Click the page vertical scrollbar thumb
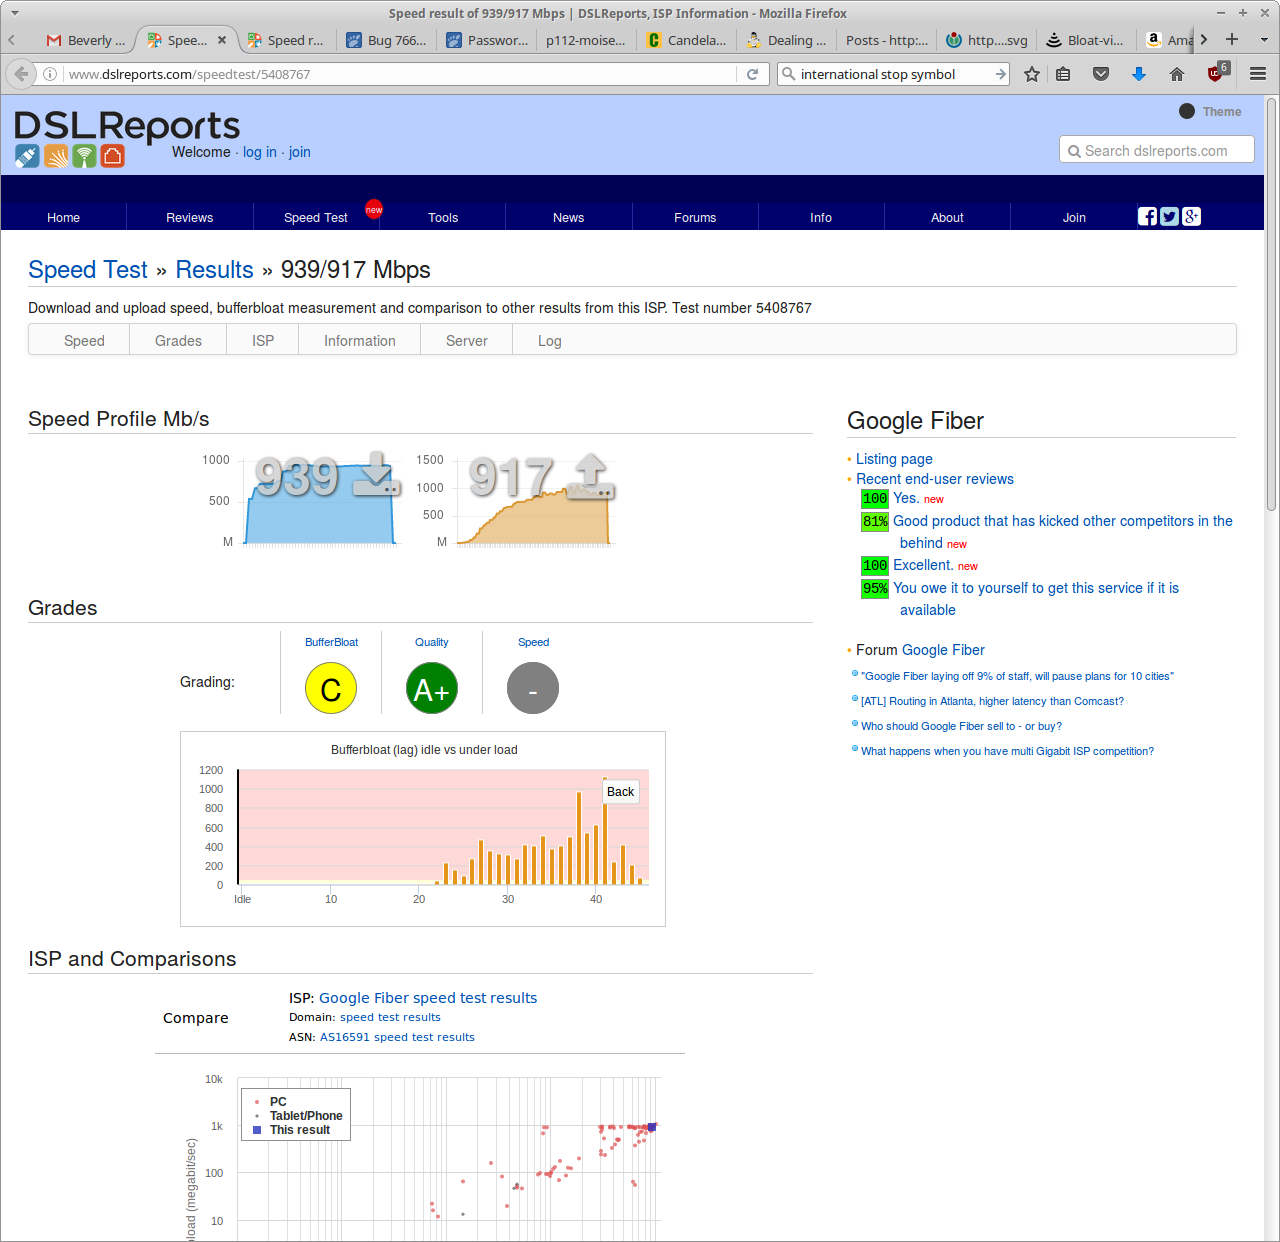The height and width of the screenshot is (1242, 1280). (x=1272, y=305)
